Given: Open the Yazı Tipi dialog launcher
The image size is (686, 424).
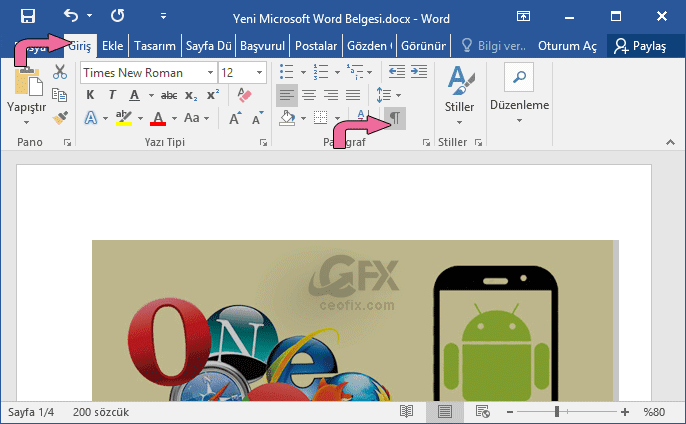Looking at the screenshot, I should point(263,142).
